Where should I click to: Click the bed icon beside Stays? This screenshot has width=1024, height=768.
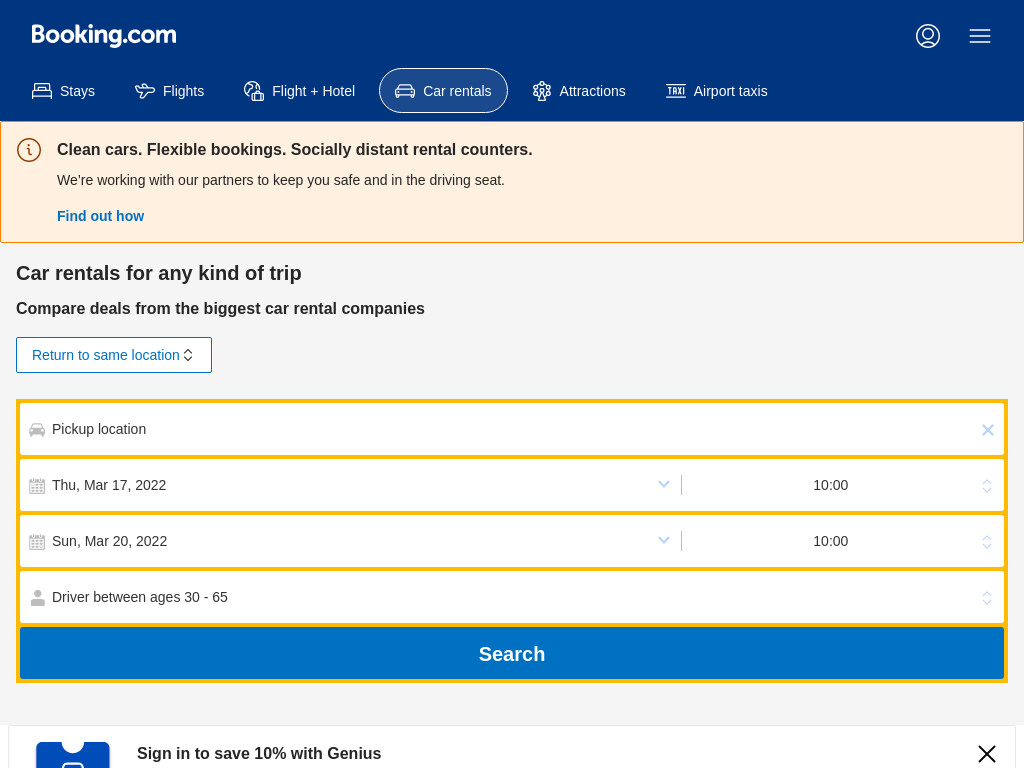click(42, 91)
